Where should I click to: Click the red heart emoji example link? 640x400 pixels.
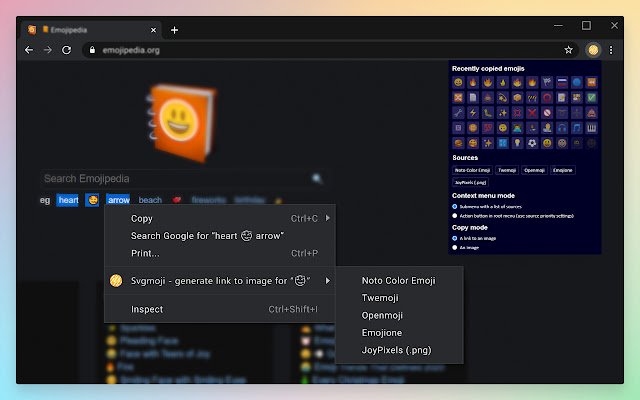[177, 200]
